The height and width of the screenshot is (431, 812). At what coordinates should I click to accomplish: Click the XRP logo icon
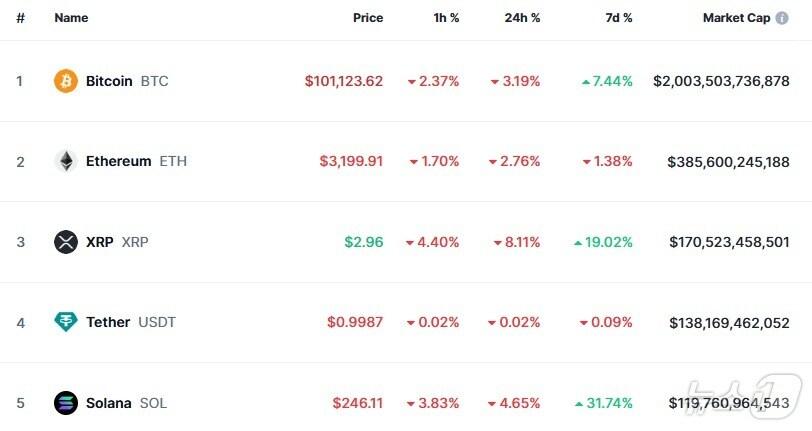[66, 242]
